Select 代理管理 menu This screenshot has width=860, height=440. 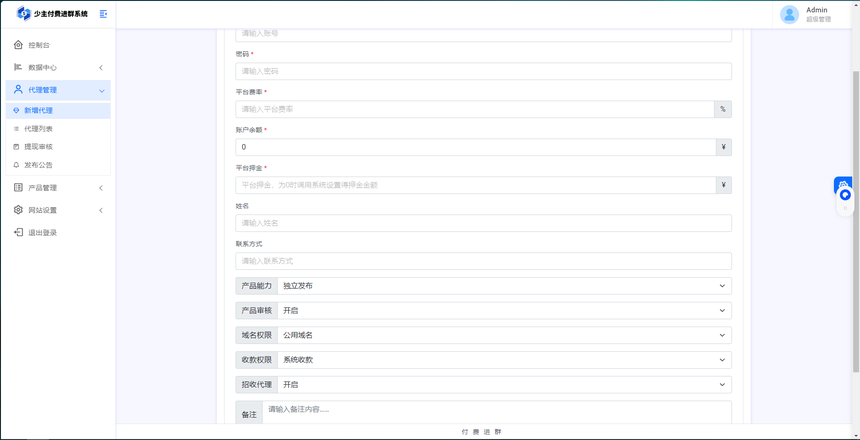[58, 90]
